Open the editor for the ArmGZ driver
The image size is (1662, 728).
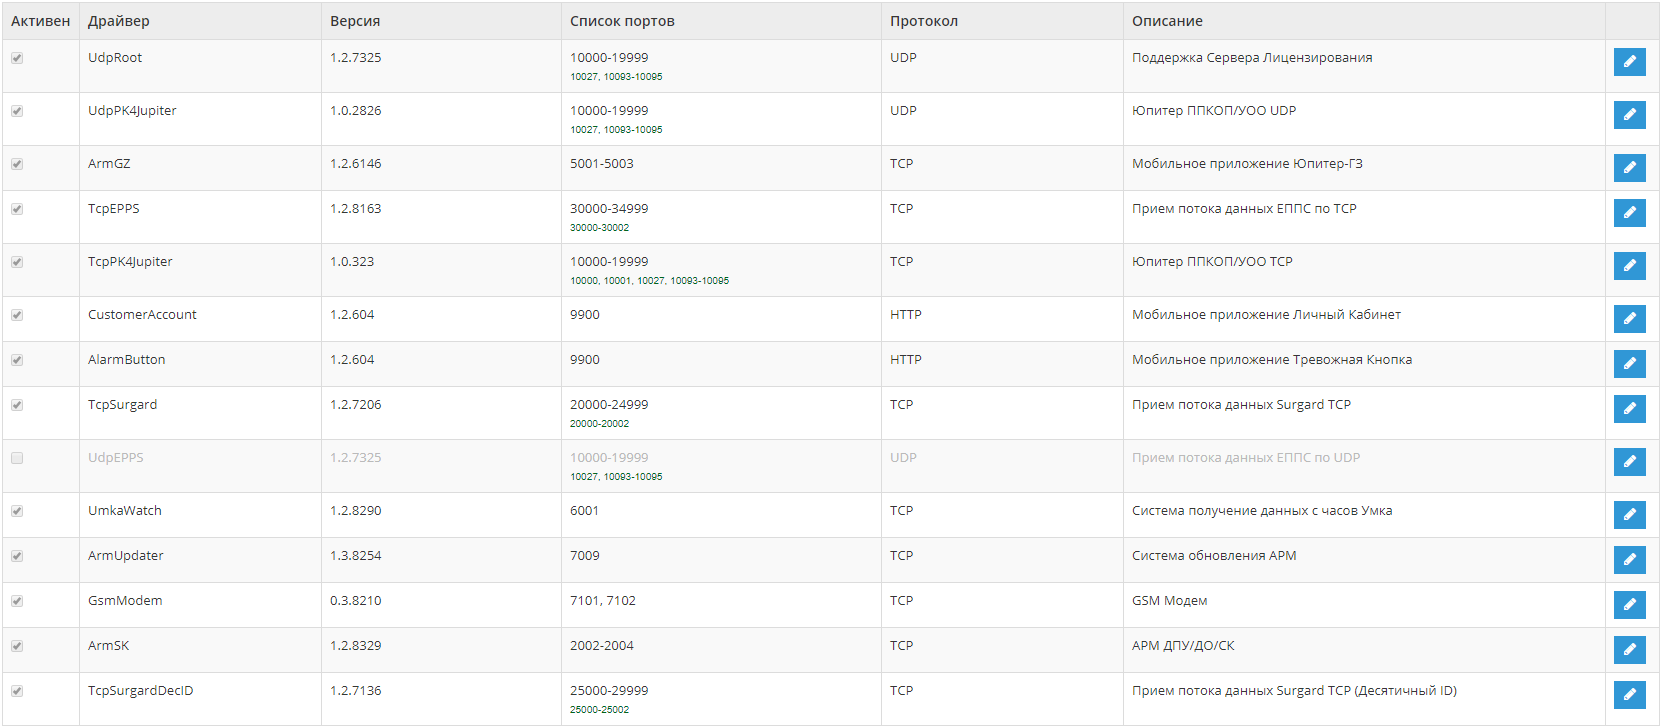[x=1629, y=168]
